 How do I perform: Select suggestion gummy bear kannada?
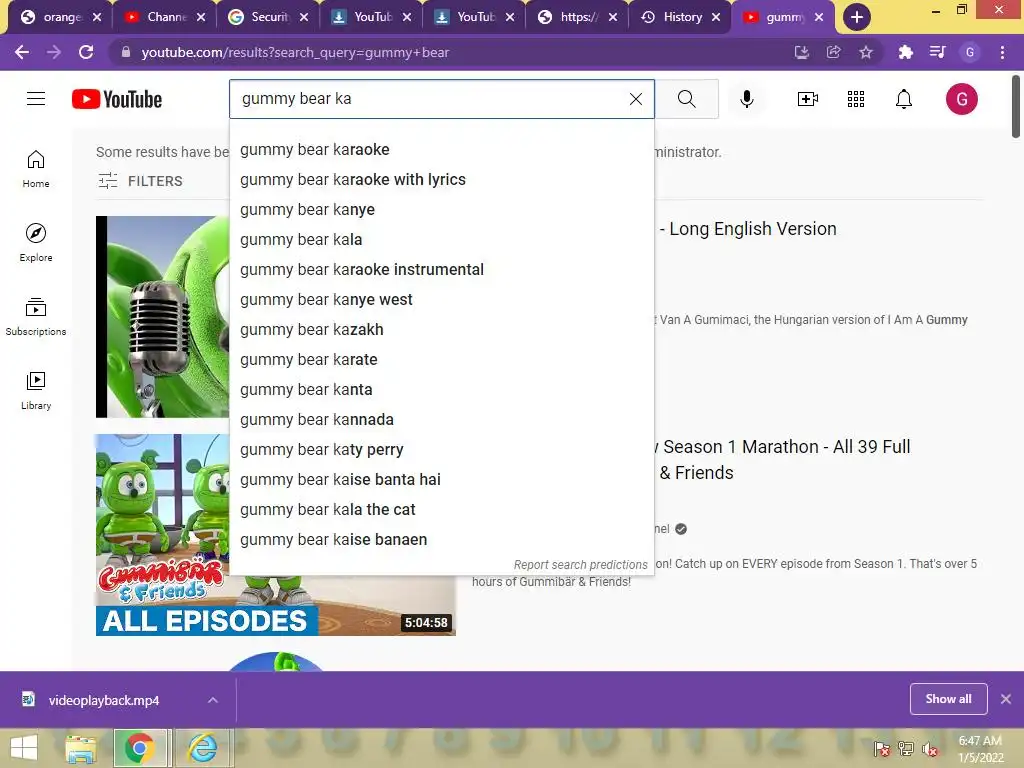coord(441,420)
